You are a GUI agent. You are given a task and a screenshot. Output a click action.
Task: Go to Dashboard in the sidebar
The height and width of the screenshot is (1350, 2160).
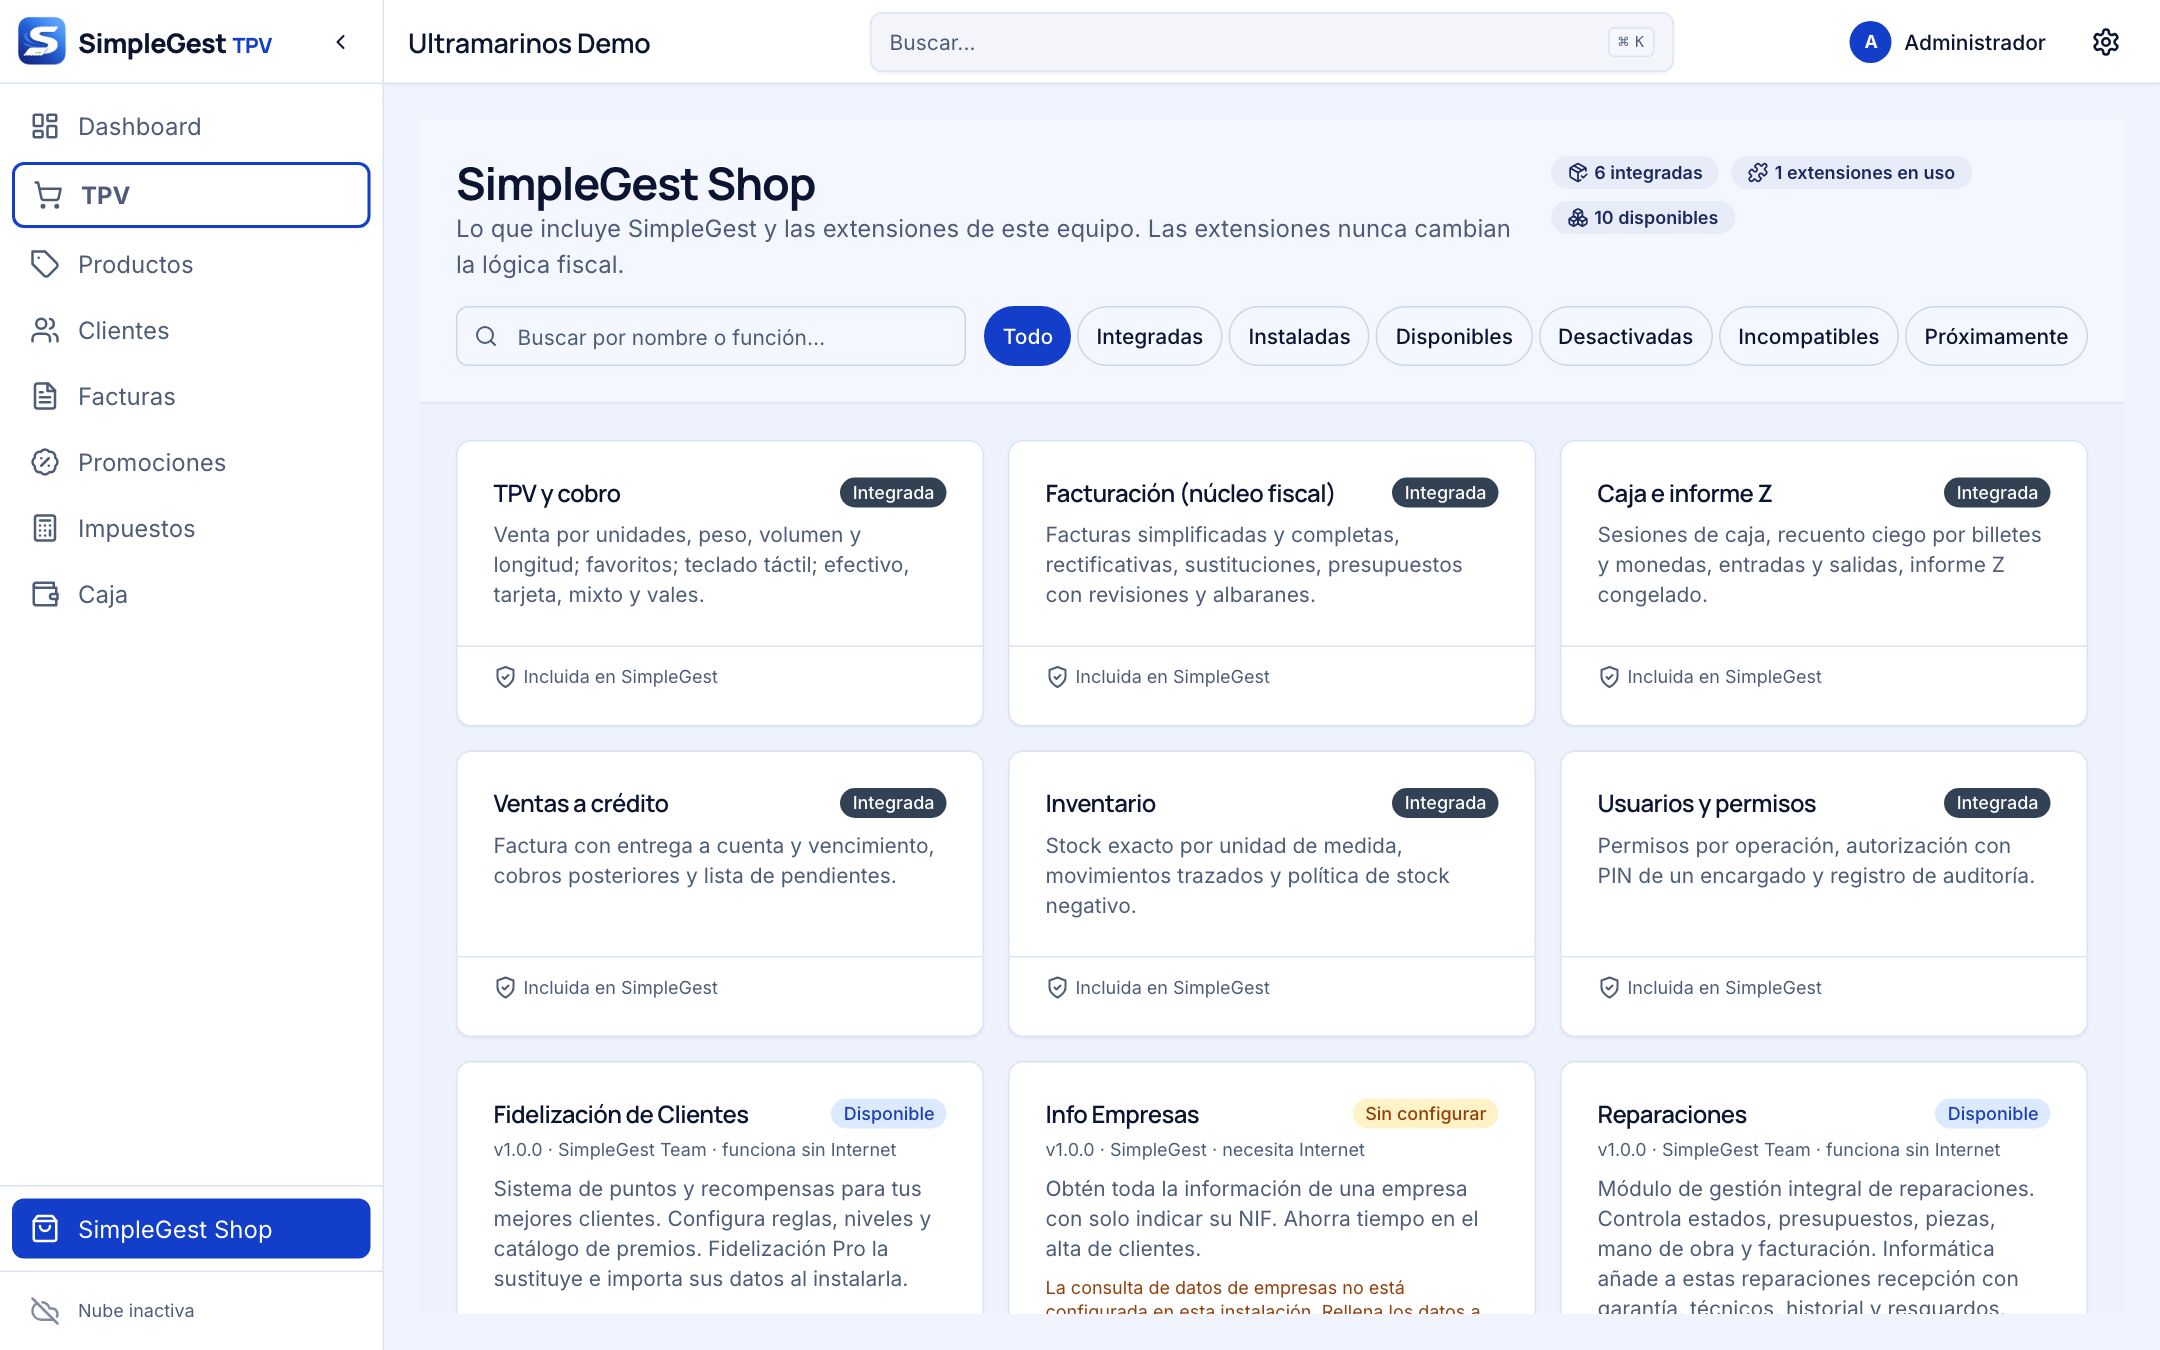click(x=191, y=126)
